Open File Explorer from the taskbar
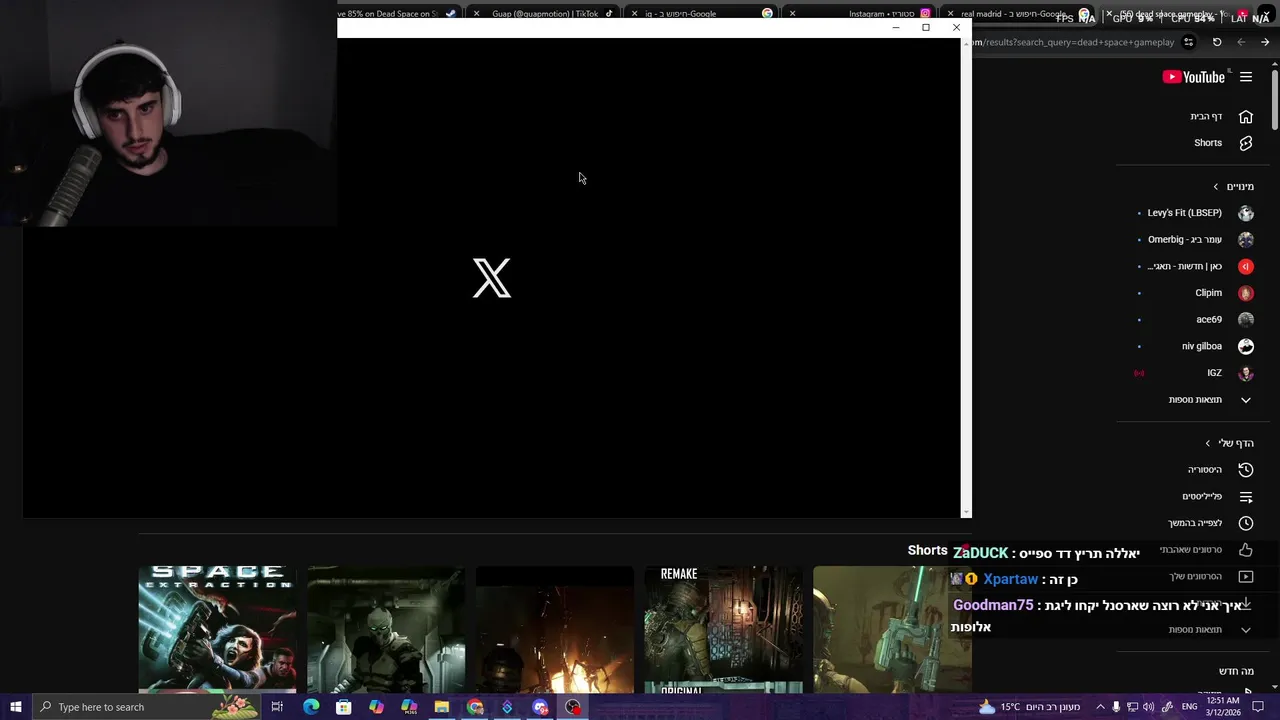This screenshot has height=720, width=1280. [x=441, y=707]
